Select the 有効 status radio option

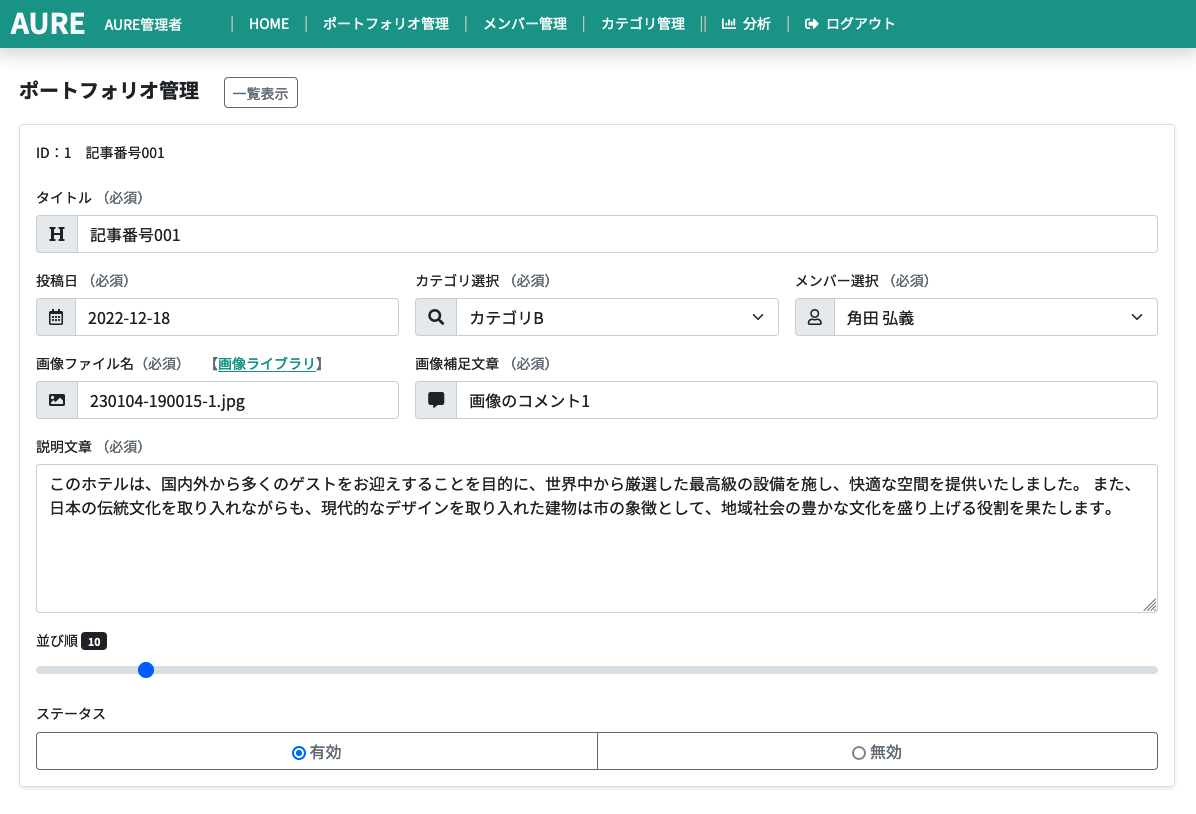[x=299, y=752]
